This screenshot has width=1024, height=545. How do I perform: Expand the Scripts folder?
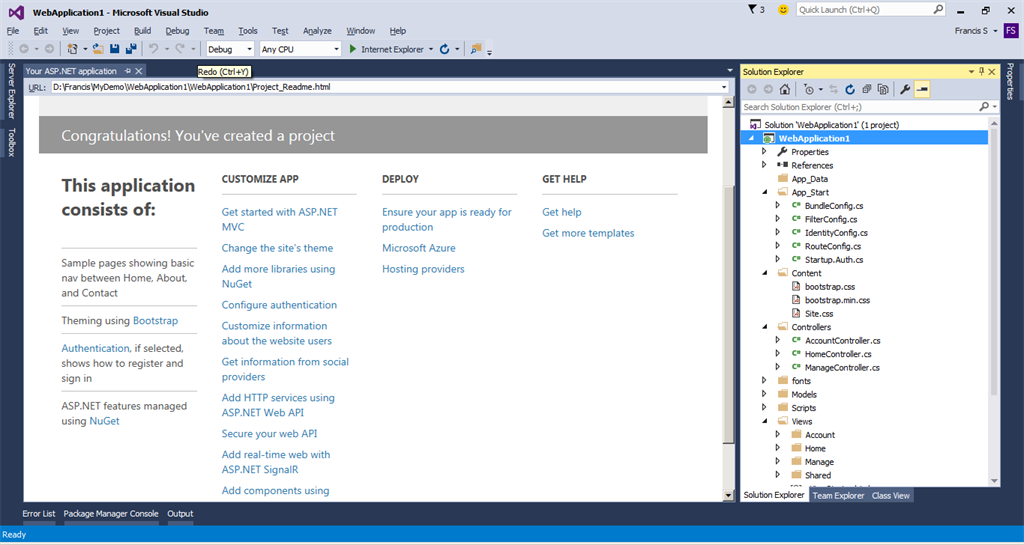(765, 407)
